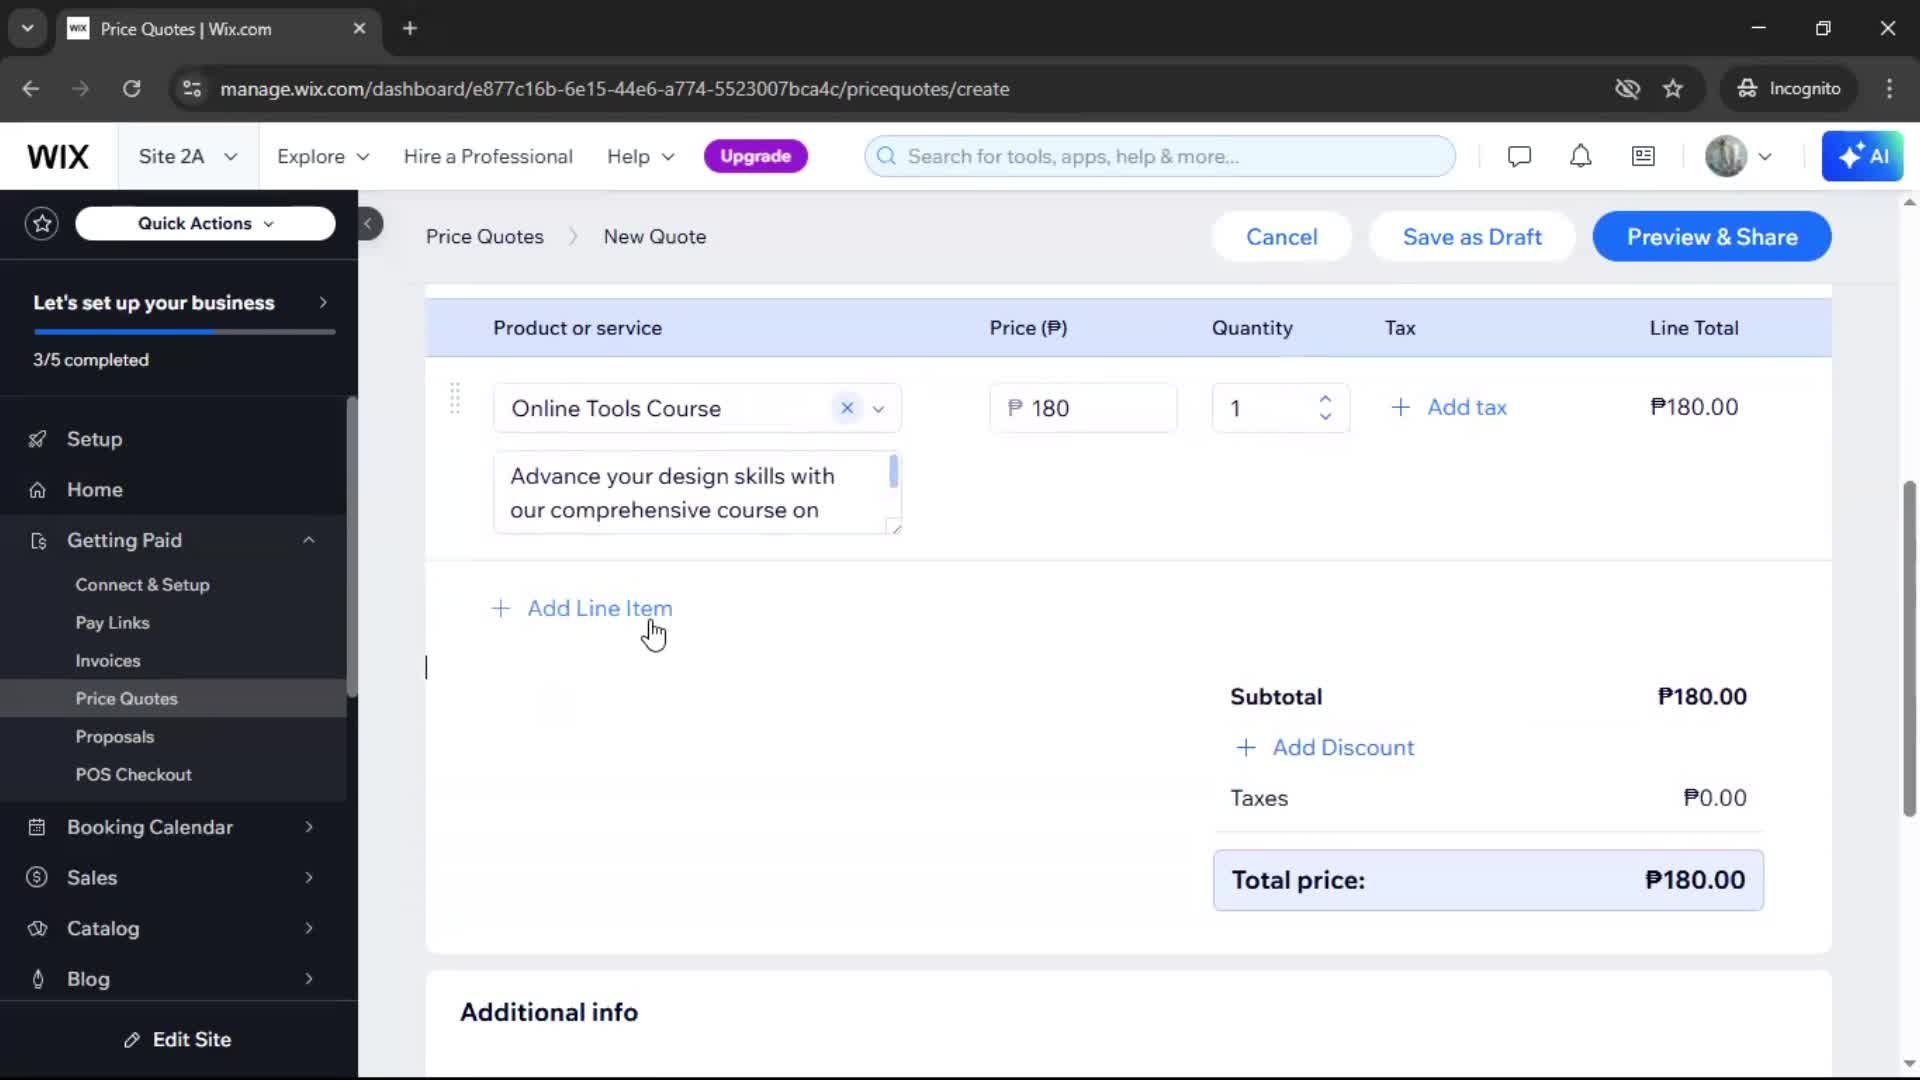
Task: Go to Price Quotes breadcrumb
Action: tap(485, 237)
